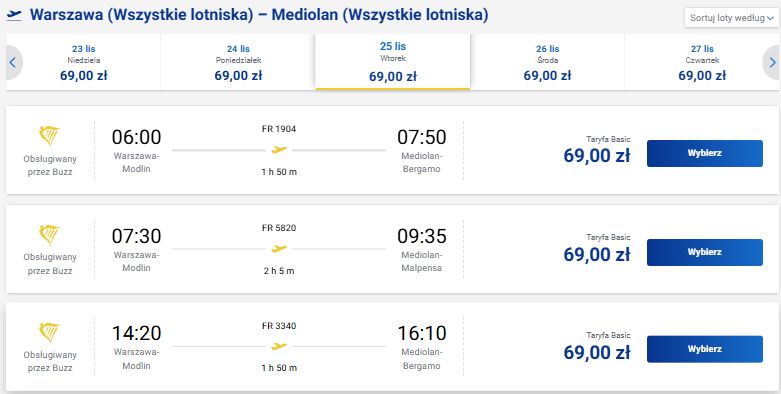Click Wybierz for the 06:00 Bergamo flight

pos(705,153)
